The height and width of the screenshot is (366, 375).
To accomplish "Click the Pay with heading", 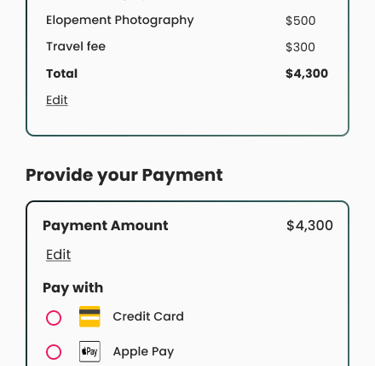I will (73, 288).
